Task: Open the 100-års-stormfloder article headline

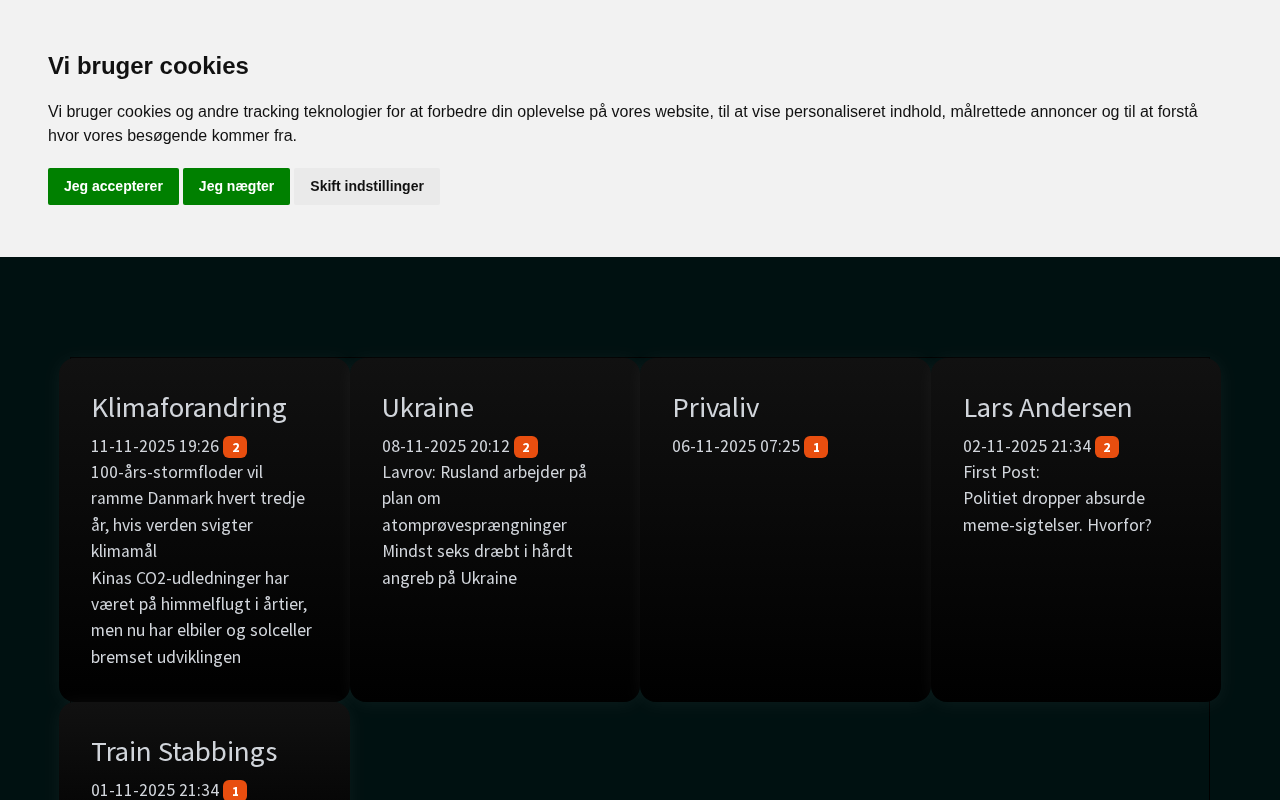Action: coord(198,511)
